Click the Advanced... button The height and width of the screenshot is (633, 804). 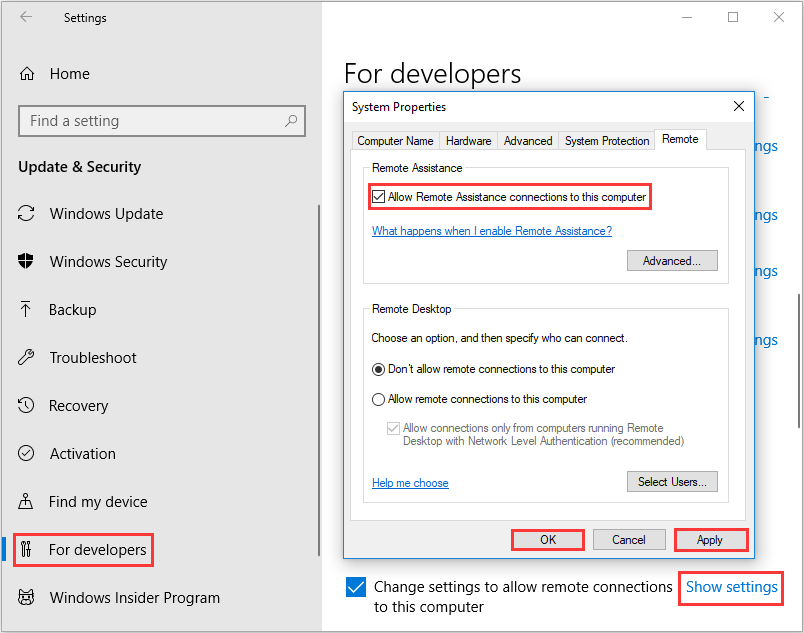coord(672,261)
